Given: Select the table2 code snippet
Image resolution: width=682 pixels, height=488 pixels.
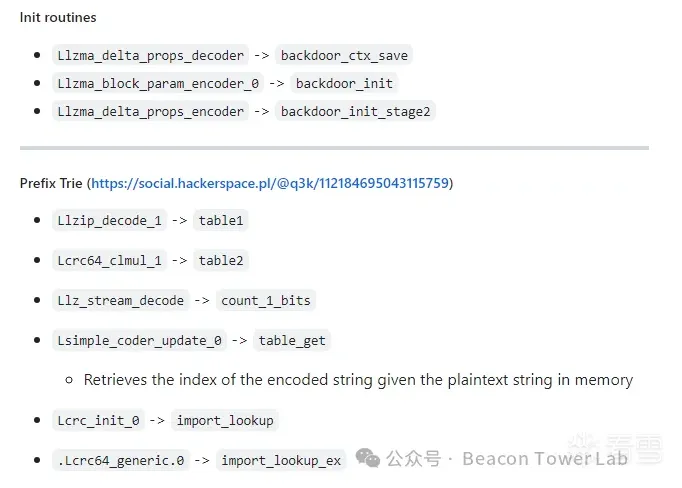Looking at the screenshot, I should (221, 260).
